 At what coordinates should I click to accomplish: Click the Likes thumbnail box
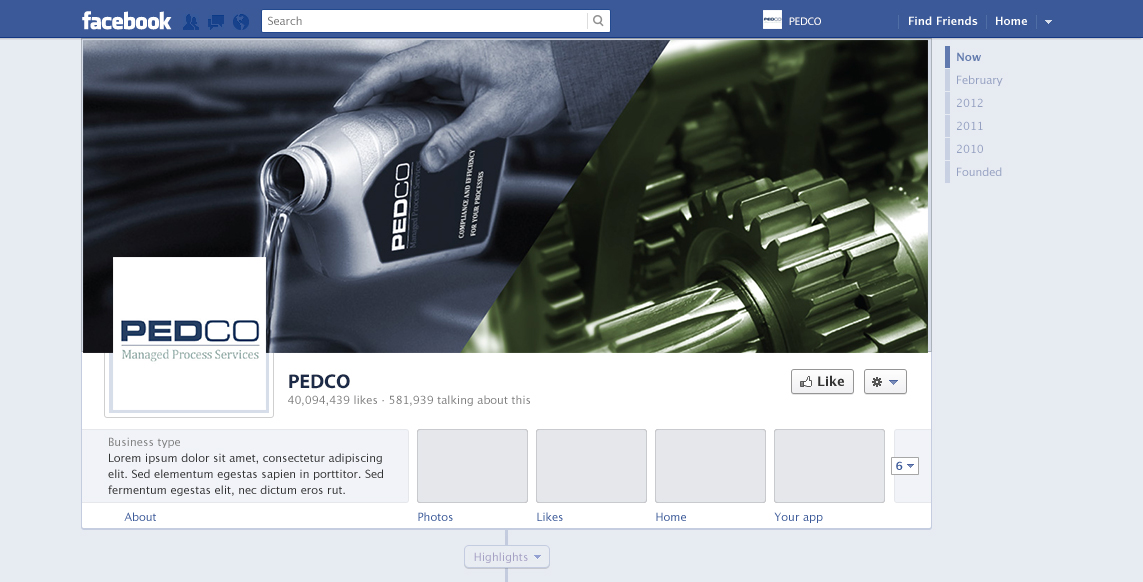591,466
